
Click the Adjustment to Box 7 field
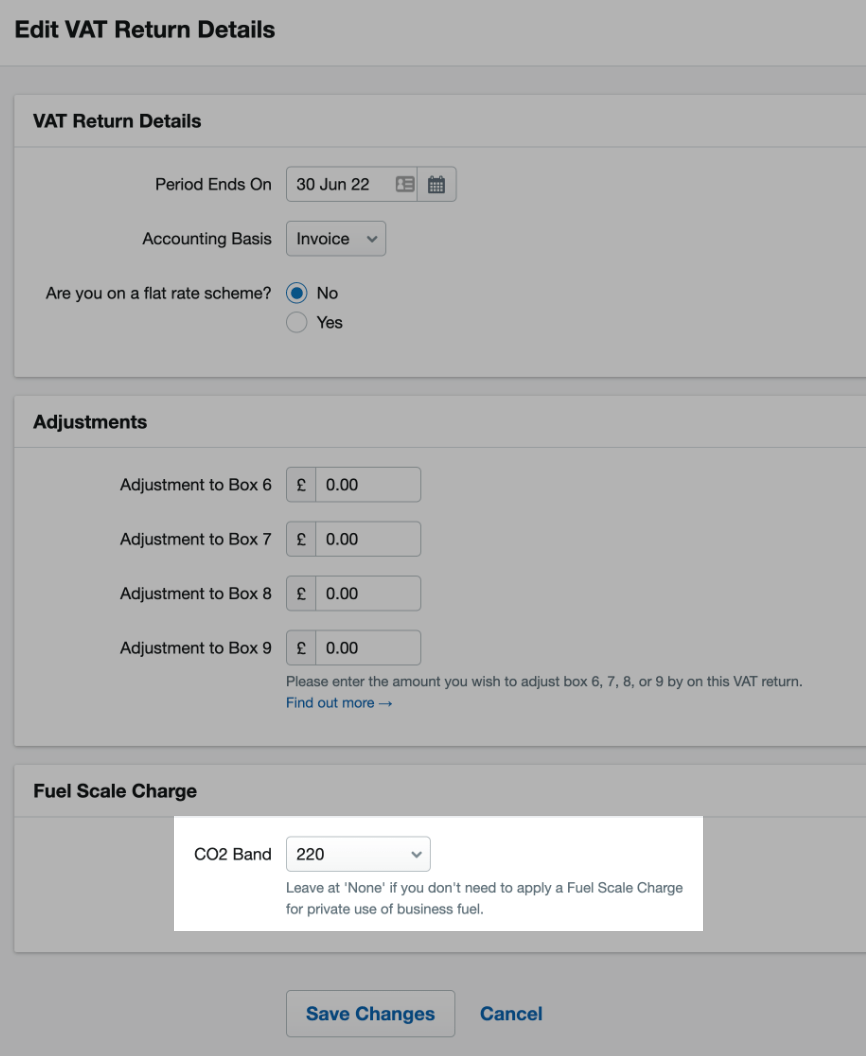[370, 538]
